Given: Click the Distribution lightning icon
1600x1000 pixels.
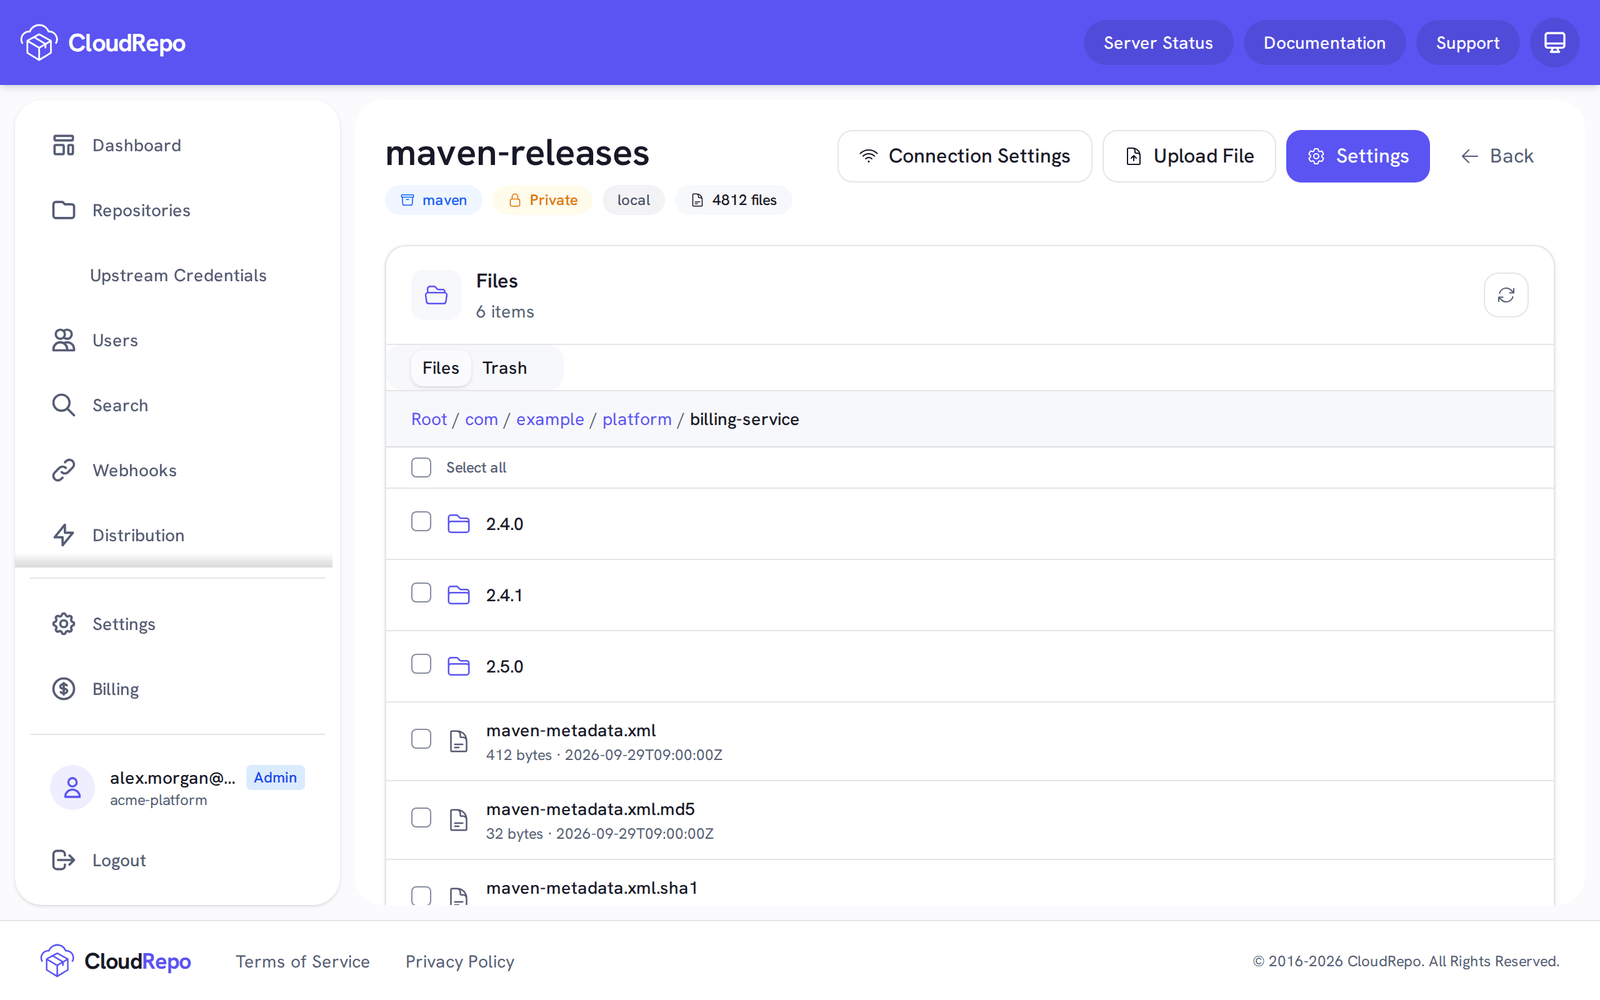Looking at the screenshot, I should pos(64,535).
